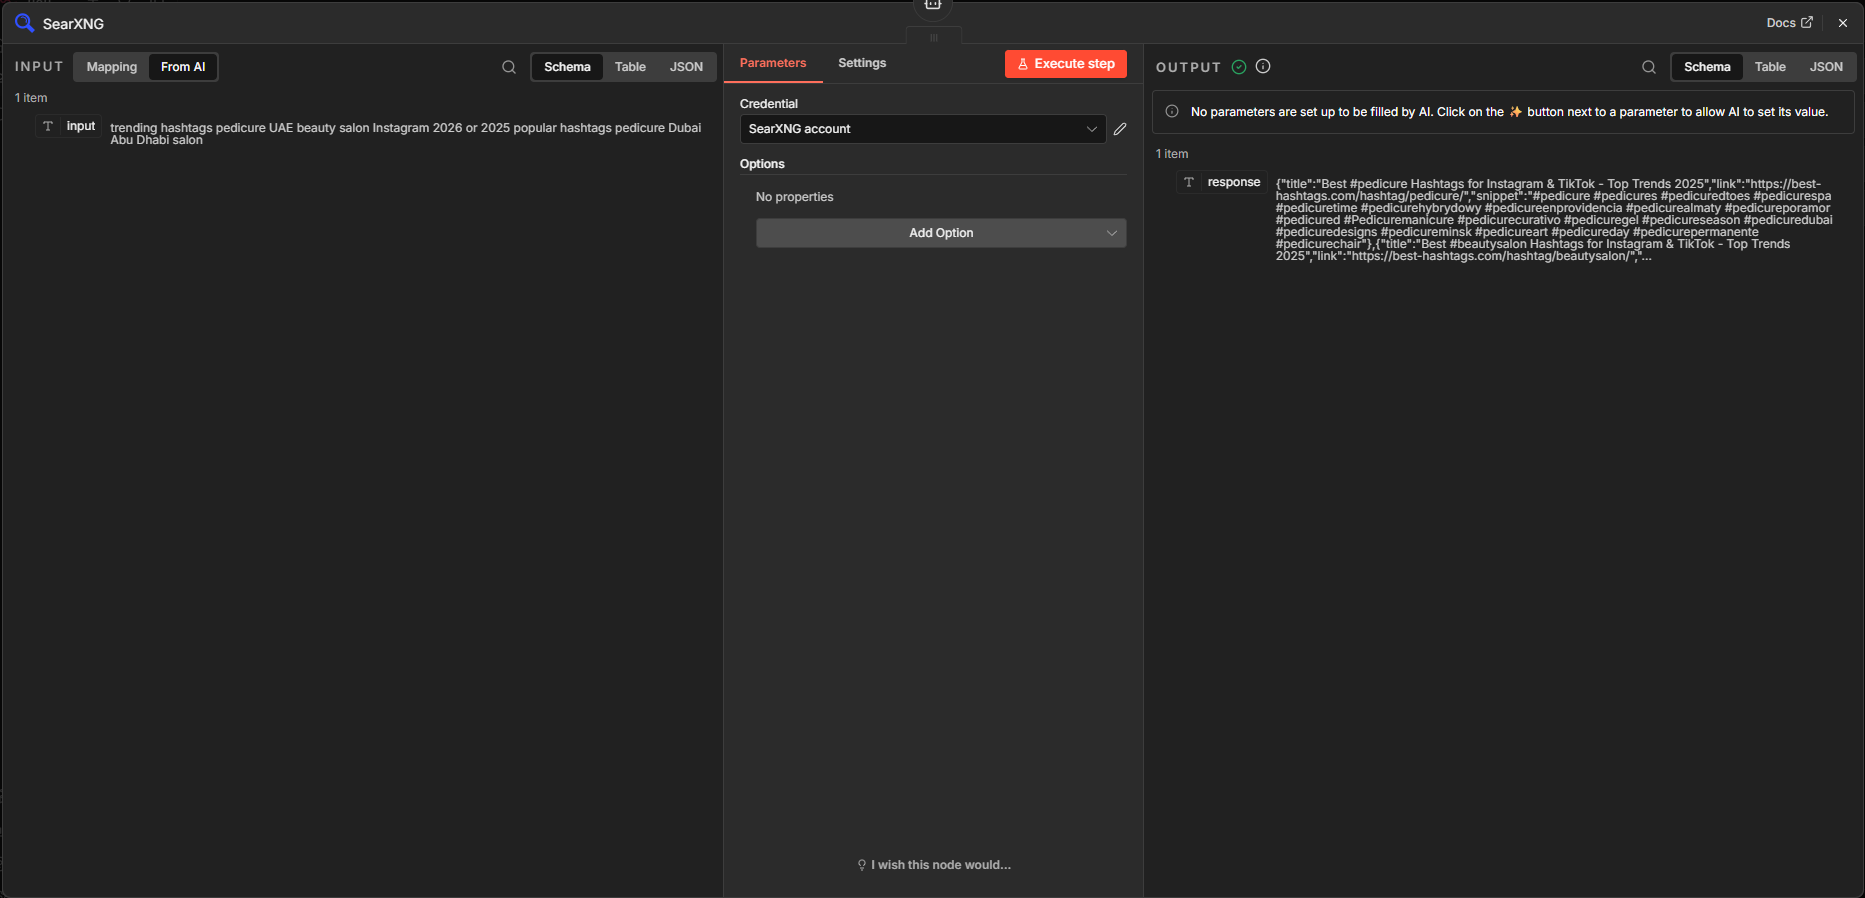Switch input source to Mapping

[111, 67]
